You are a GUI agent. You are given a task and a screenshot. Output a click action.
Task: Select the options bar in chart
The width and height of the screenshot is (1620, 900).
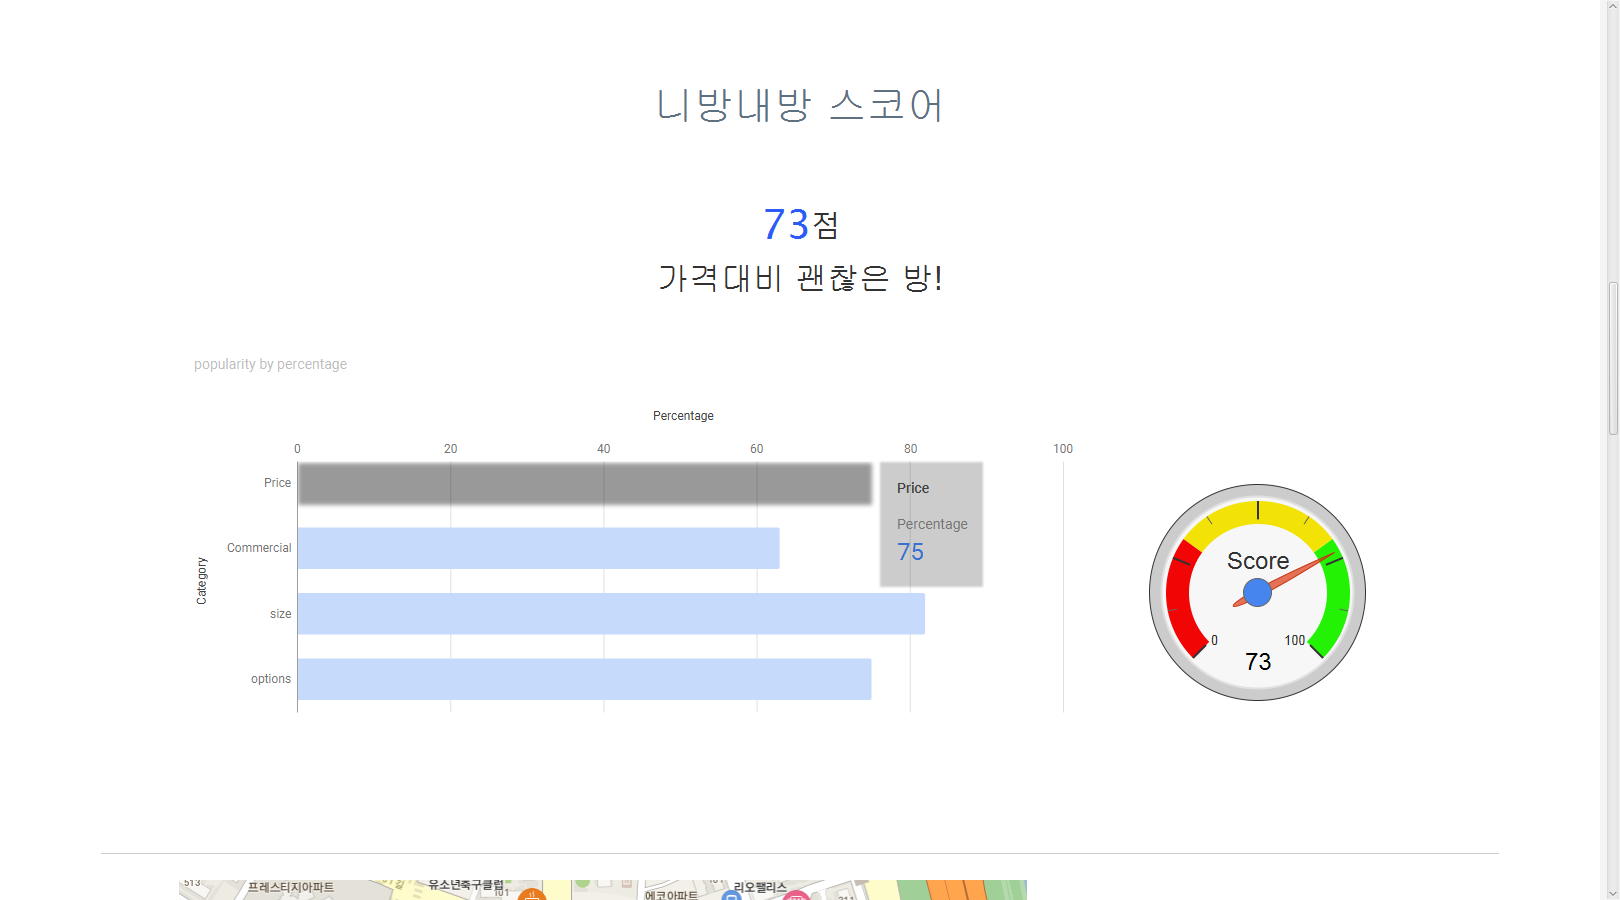(585, 679)
